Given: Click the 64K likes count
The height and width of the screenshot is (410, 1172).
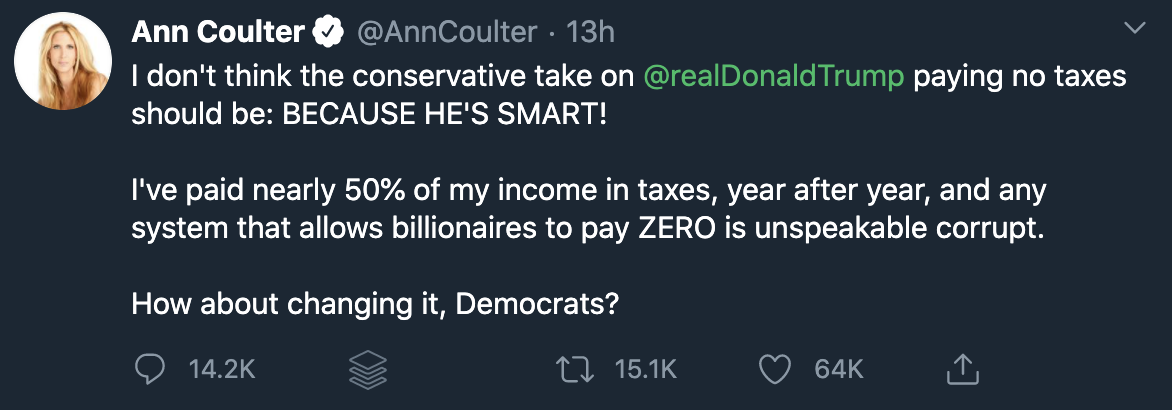Looking at the screenshot, I should click(x=838, y=369).
